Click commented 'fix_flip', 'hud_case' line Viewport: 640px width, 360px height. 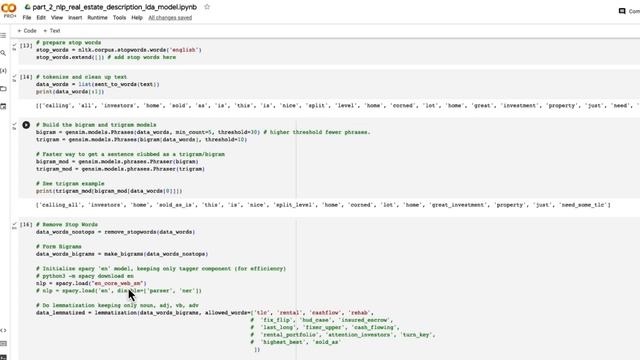click(322, 320)
